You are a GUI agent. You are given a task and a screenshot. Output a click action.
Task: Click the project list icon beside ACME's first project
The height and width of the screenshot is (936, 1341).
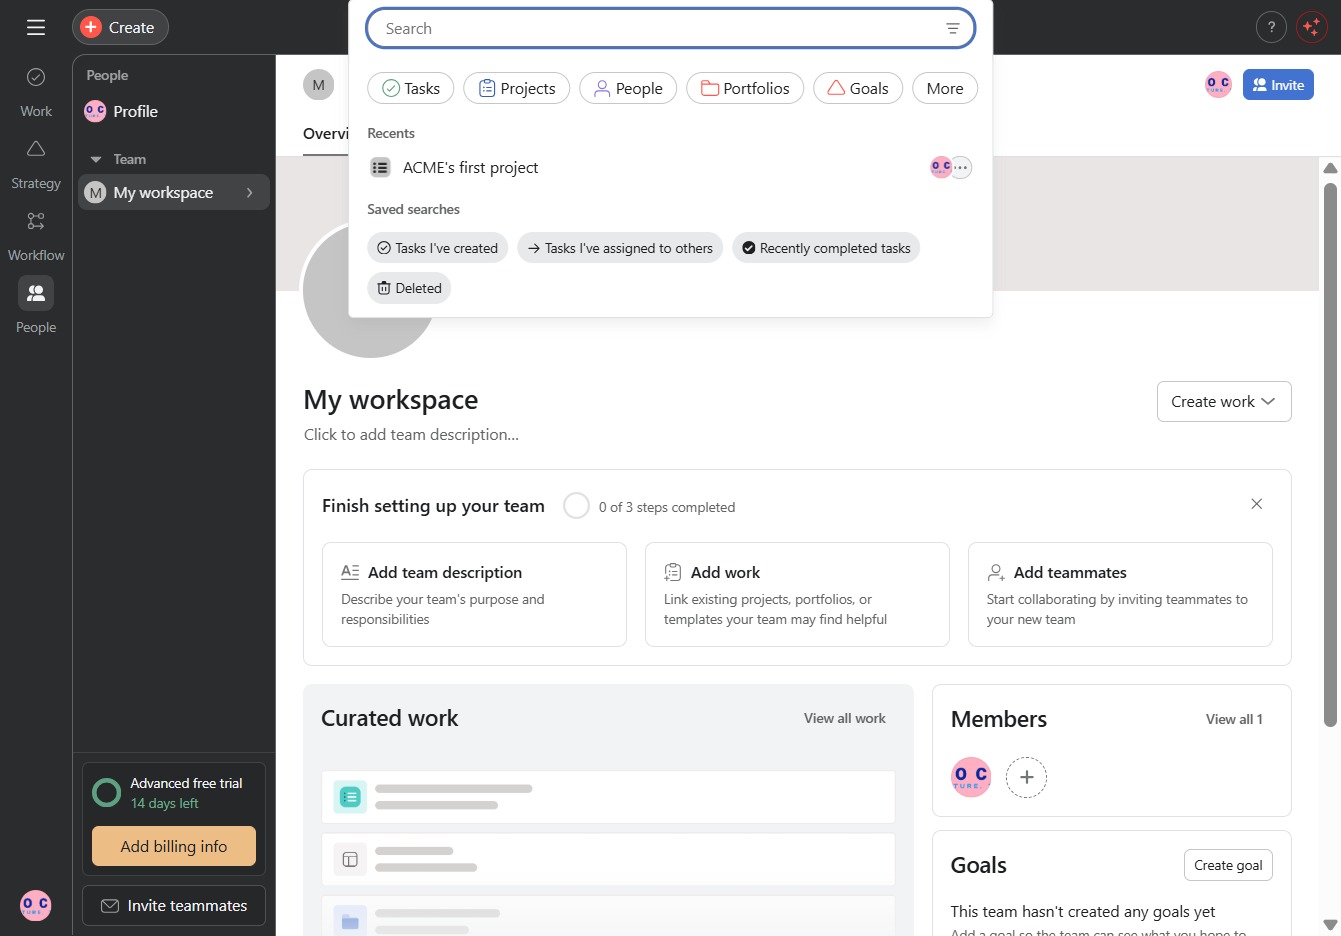pyautogui.click(x=380, y=167)
